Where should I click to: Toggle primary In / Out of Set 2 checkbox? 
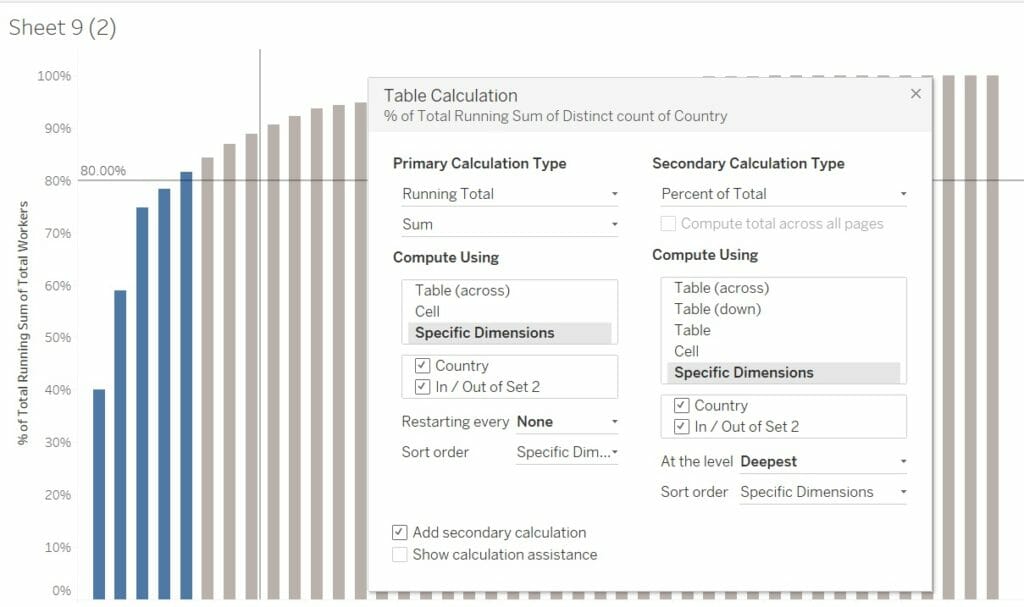422,387
